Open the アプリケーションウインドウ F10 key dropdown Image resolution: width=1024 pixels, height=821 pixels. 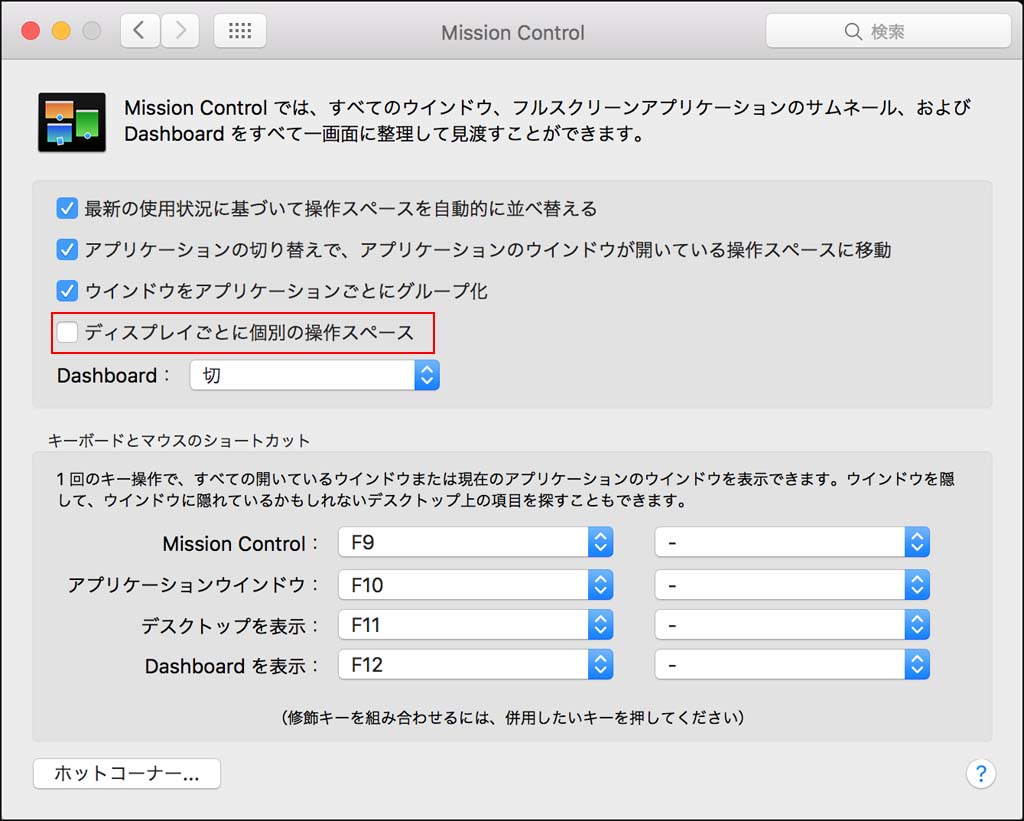[475, 585]
